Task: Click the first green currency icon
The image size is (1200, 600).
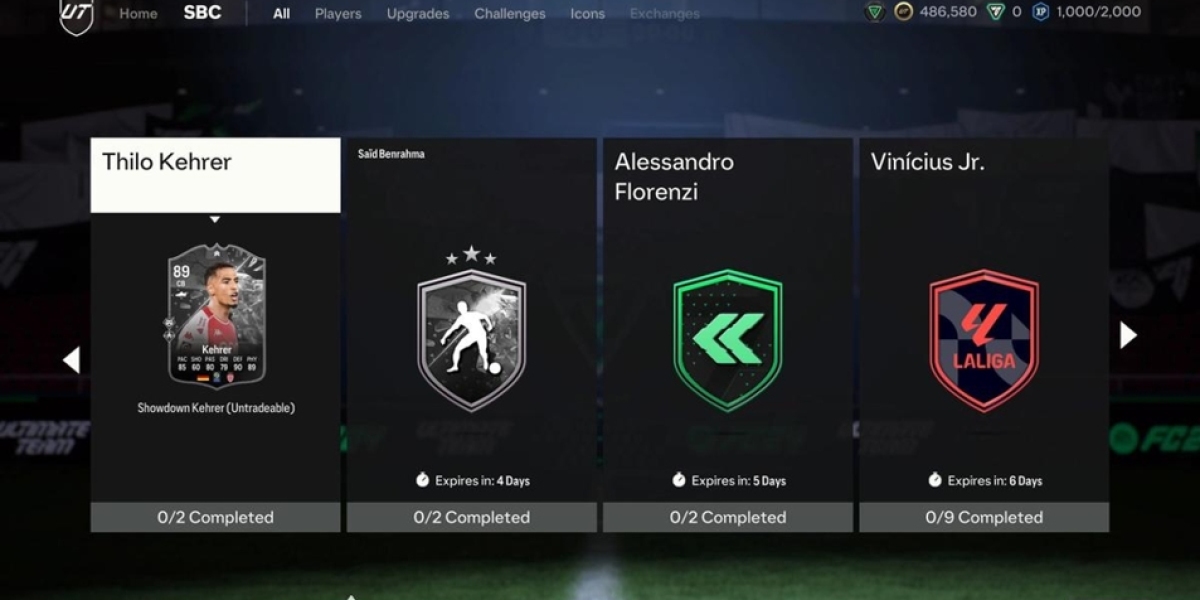Action: tap(874, 12)
